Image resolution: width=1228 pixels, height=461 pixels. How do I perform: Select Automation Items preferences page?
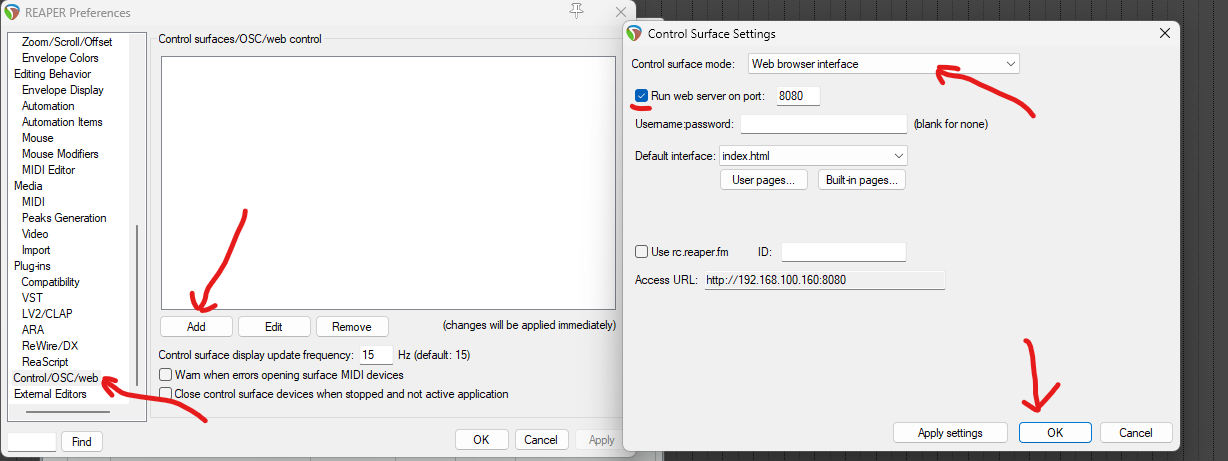62,122
